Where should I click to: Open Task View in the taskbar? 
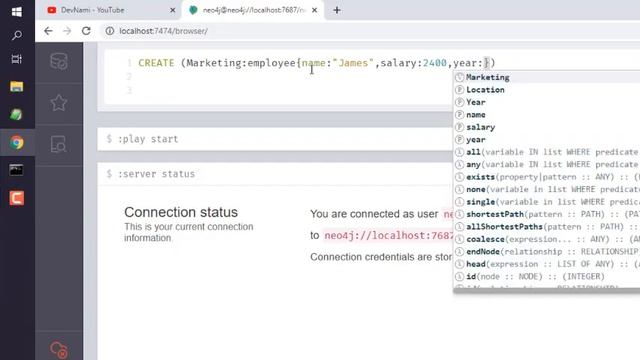(x=17, y=59)
